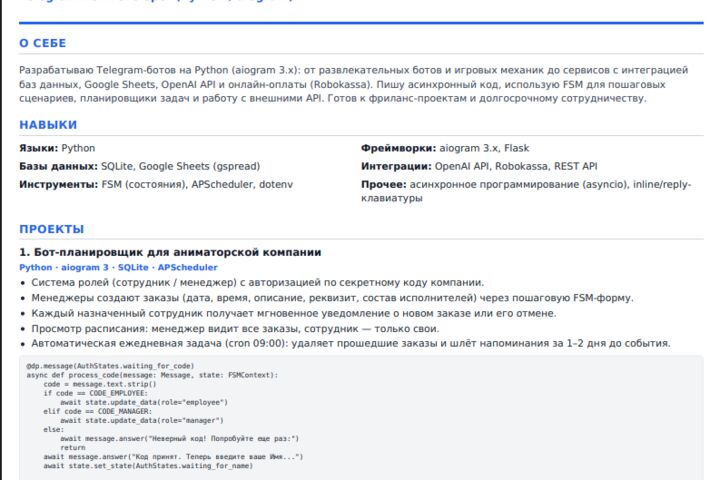Click code line containing 'Неверный код!'
This screenshot has height=480, width=720.
click(x=180, y=439)
